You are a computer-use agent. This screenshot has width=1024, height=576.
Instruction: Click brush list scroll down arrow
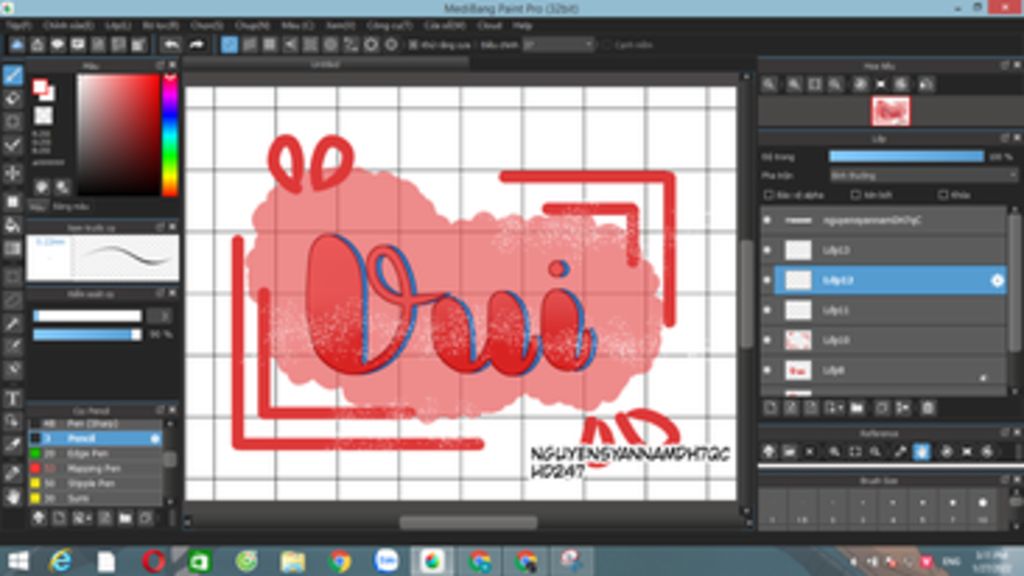[170, 501]
